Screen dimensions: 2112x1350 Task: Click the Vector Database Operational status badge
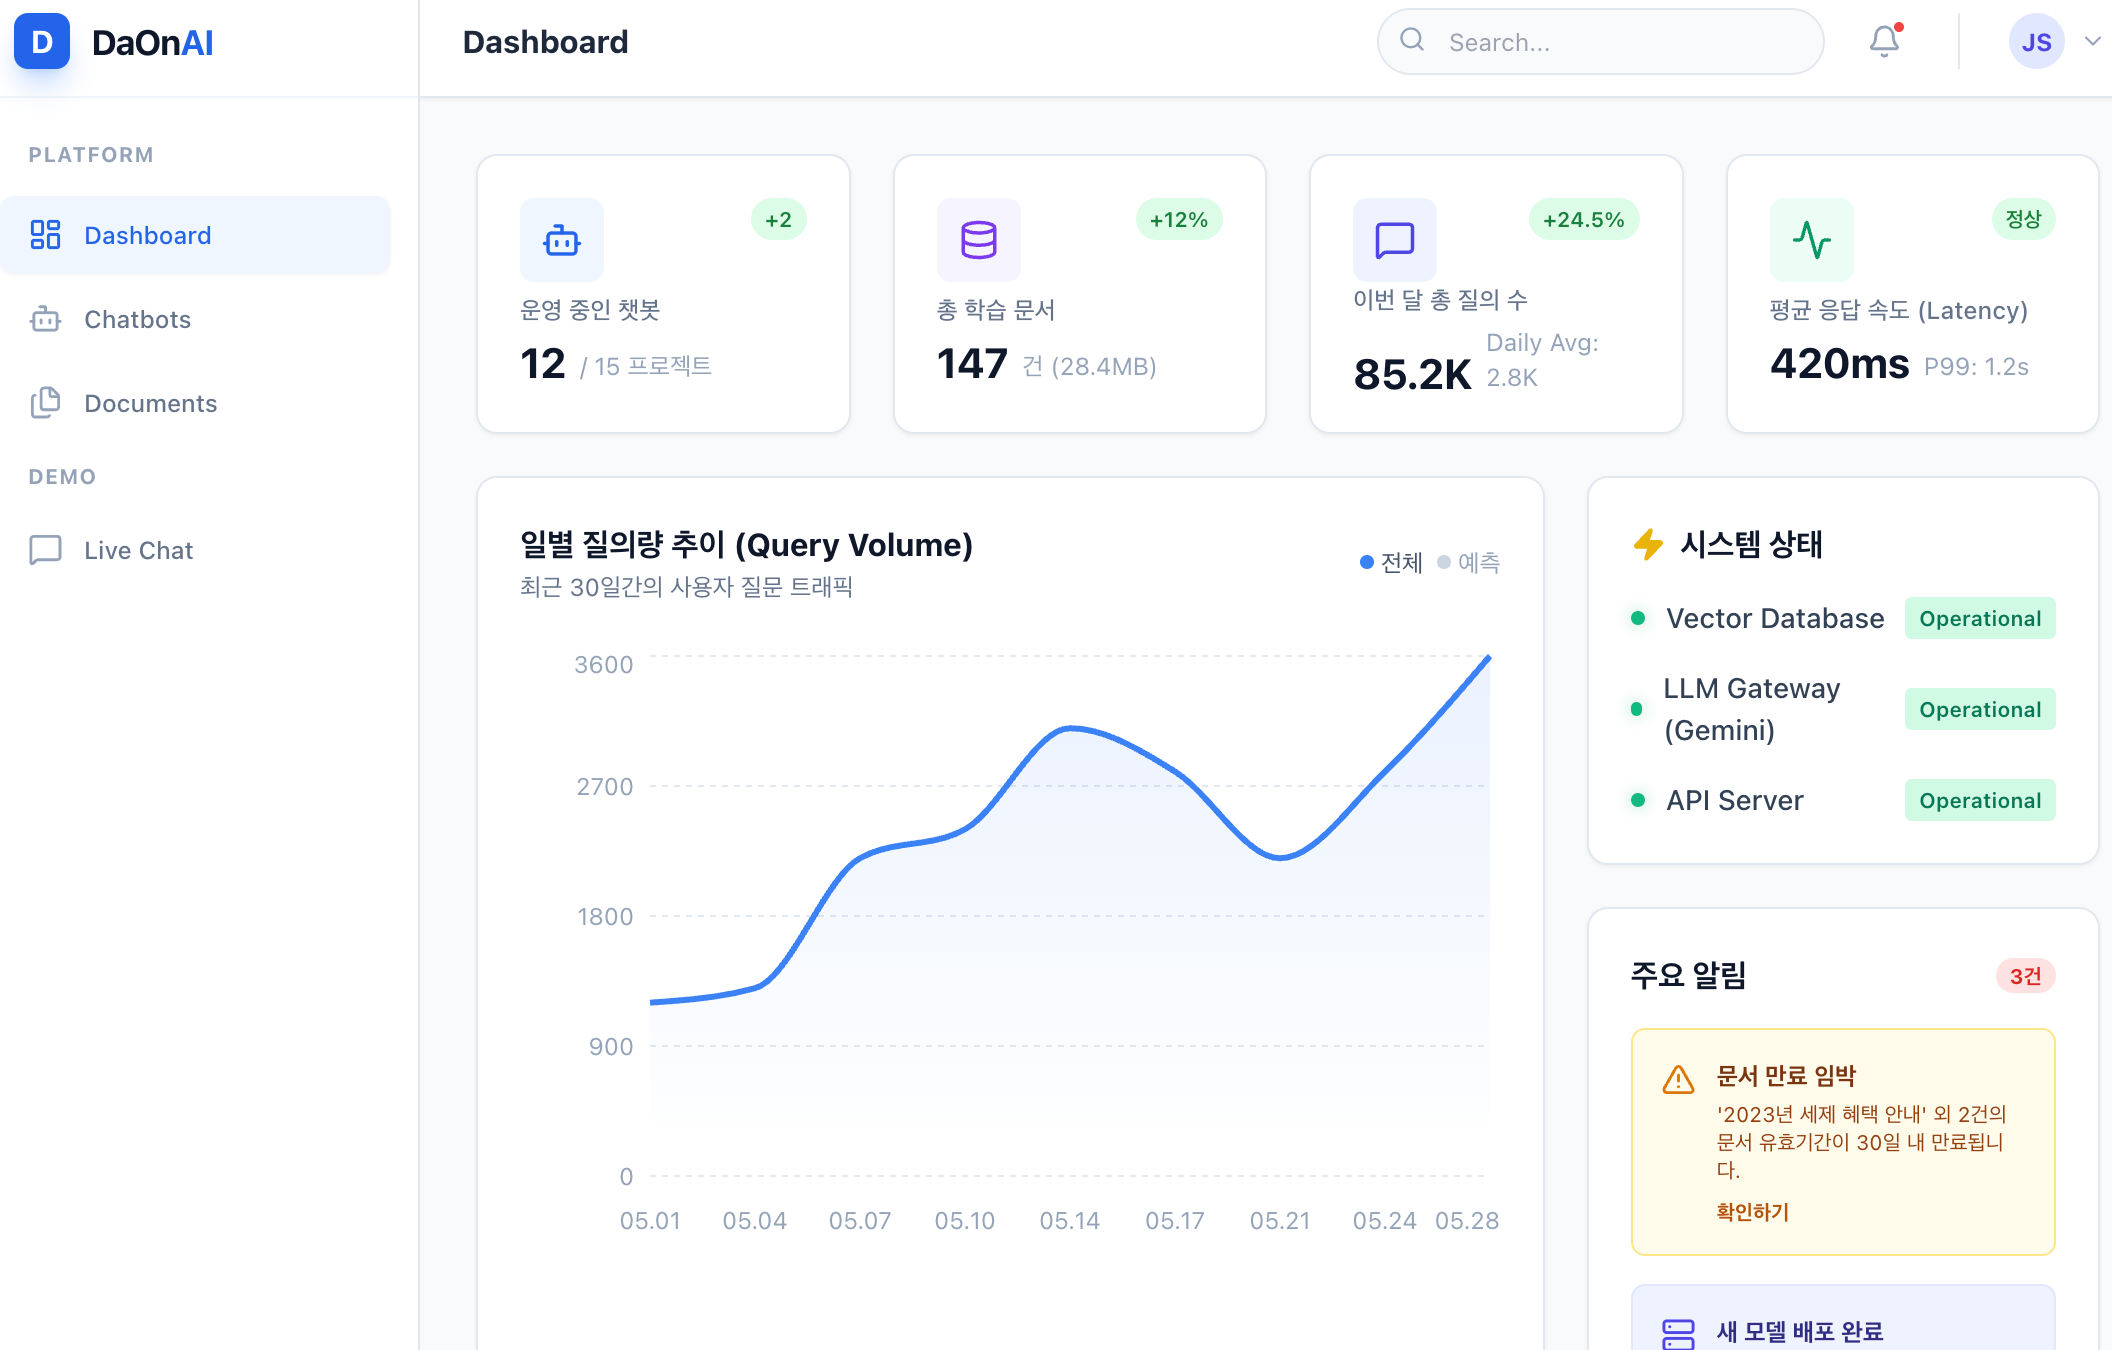(1979, 618)
